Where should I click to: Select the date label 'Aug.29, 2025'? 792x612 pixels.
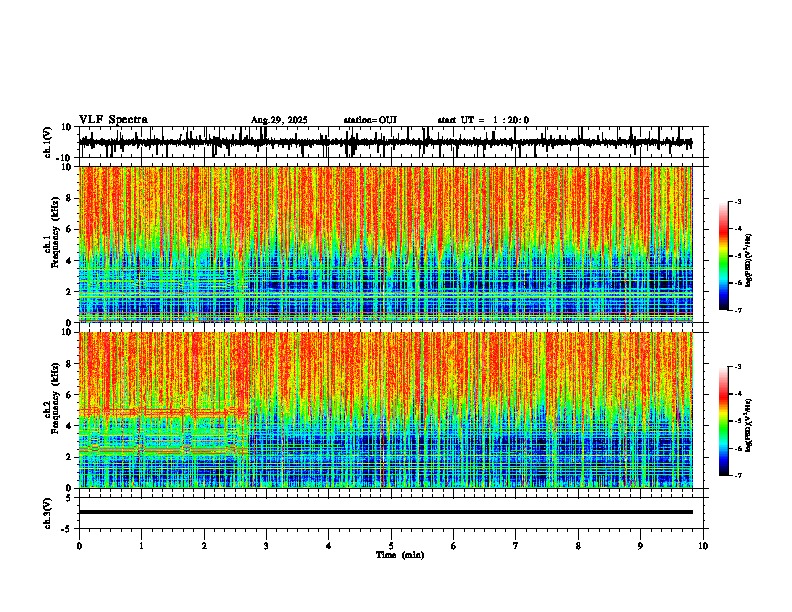point(279,120)
